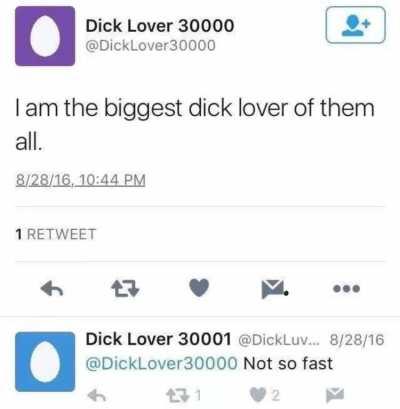Reply to the 'Not so fast' tweet
This screenshot has width=400, height=409.
click(x=97, y=395)
